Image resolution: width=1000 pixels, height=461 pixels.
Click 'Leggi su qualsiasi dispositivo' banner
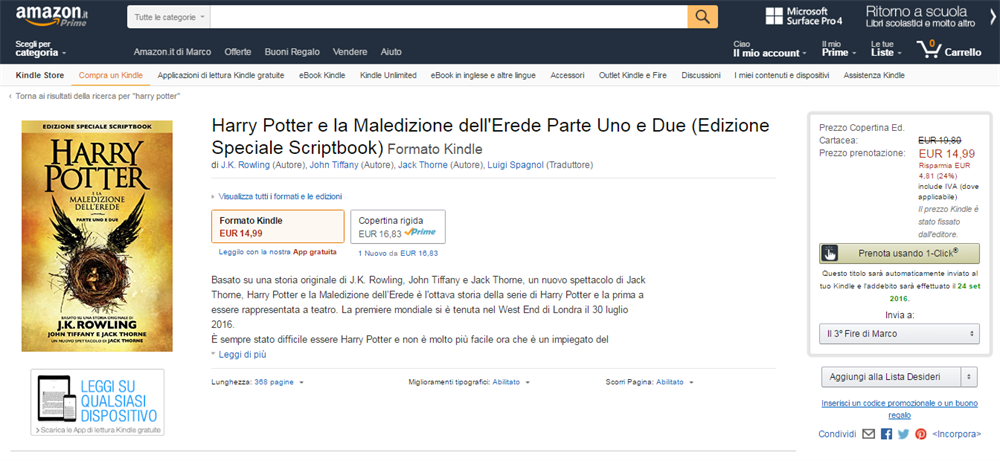tap(97, 402)
